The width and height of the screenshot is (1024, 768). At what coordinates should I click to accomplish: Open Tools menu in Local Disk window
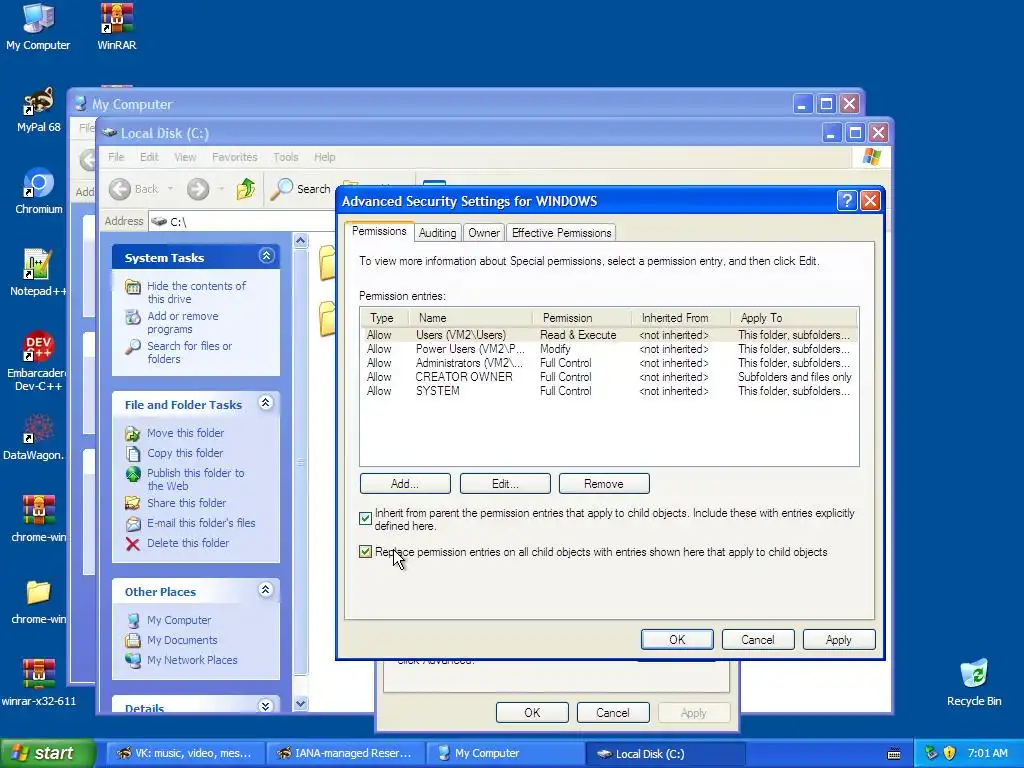285,157
